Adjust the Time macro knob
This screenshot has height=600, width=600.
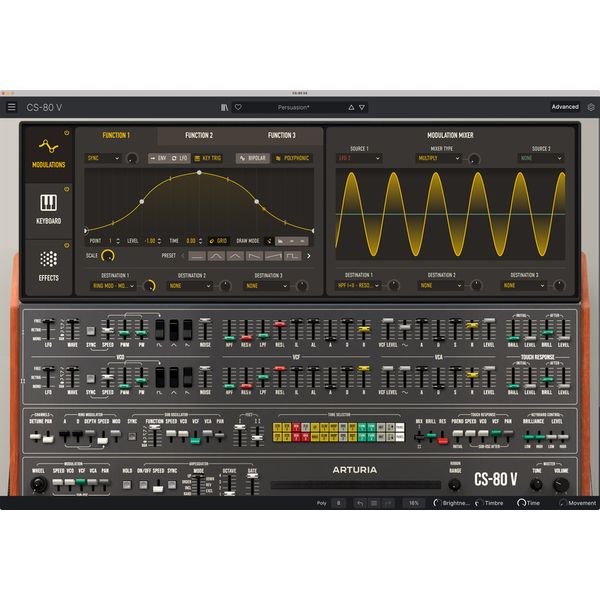pos(521,503)
